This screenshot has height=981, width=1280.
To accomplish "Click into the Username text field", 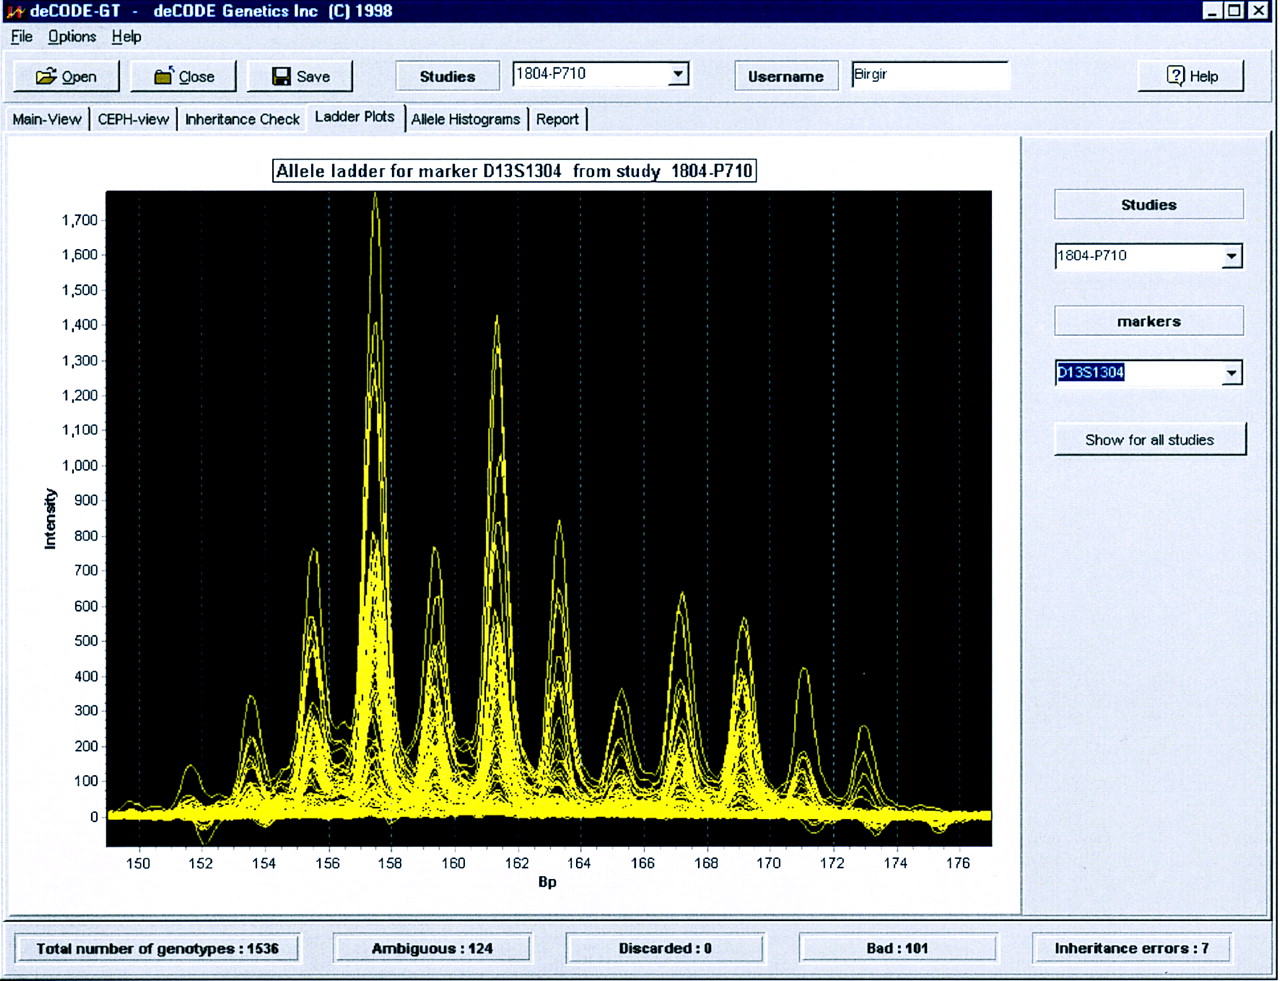I will click(x=929, y=75).
